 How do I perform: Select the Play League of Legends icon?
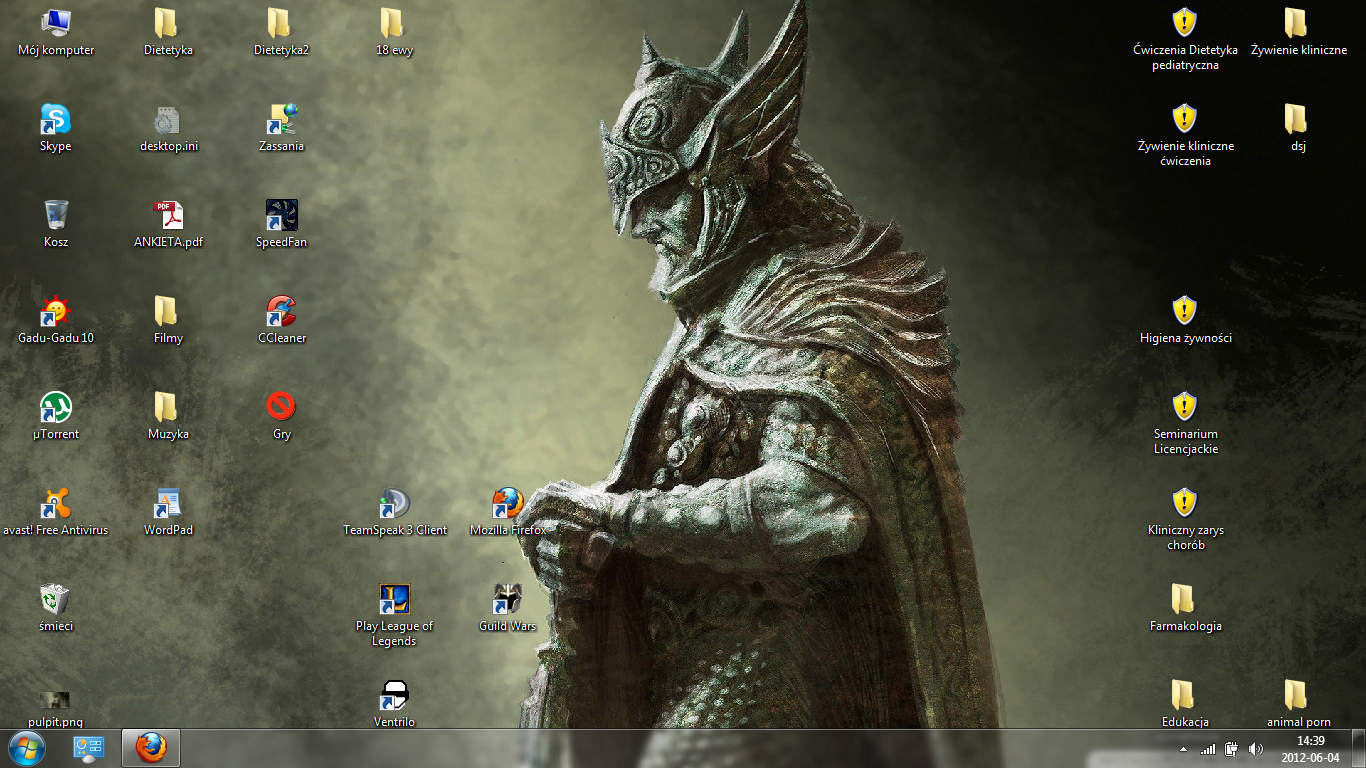coord(394,600)
